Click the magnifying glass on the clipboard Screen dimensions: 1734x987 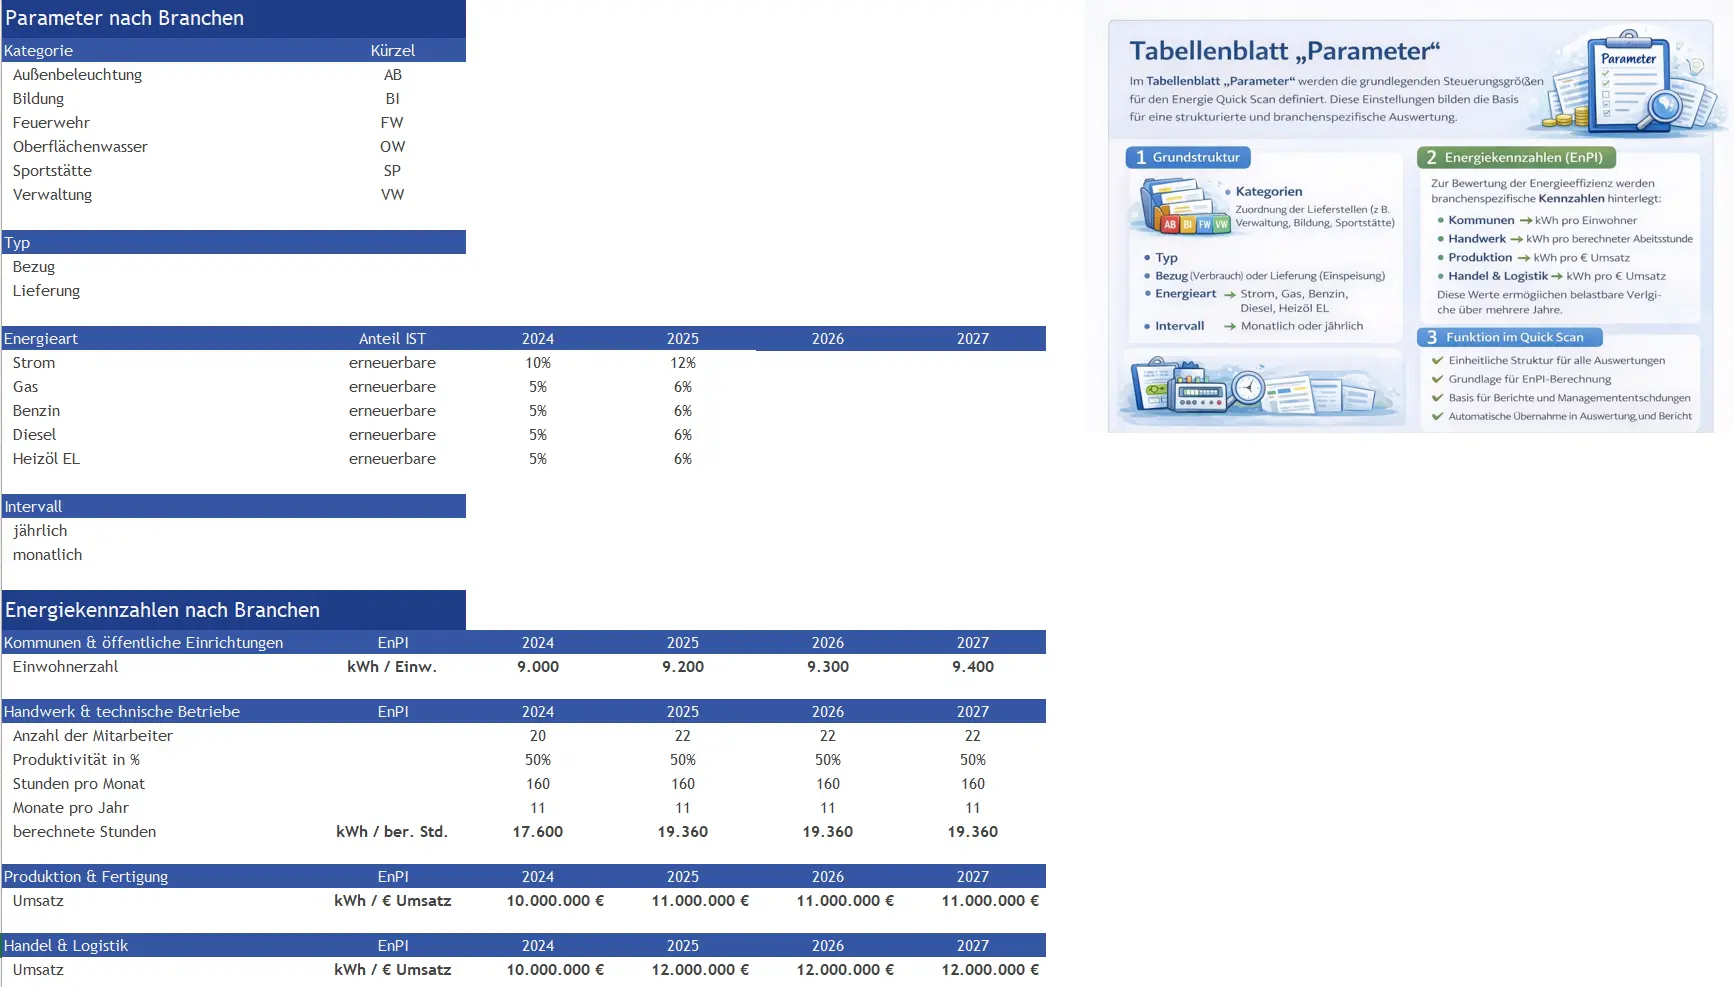[1664, 106]
